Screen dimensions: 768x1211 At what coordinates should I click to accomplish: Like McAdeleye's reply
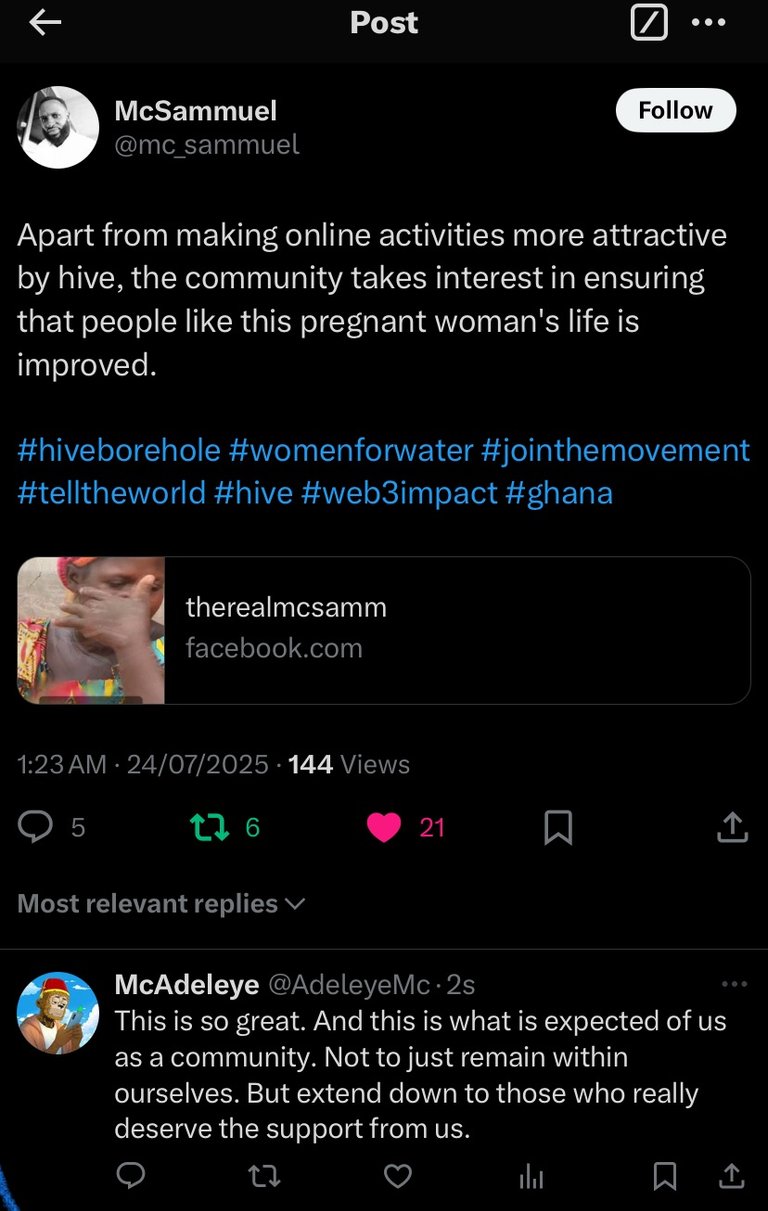click(398, 1176)
